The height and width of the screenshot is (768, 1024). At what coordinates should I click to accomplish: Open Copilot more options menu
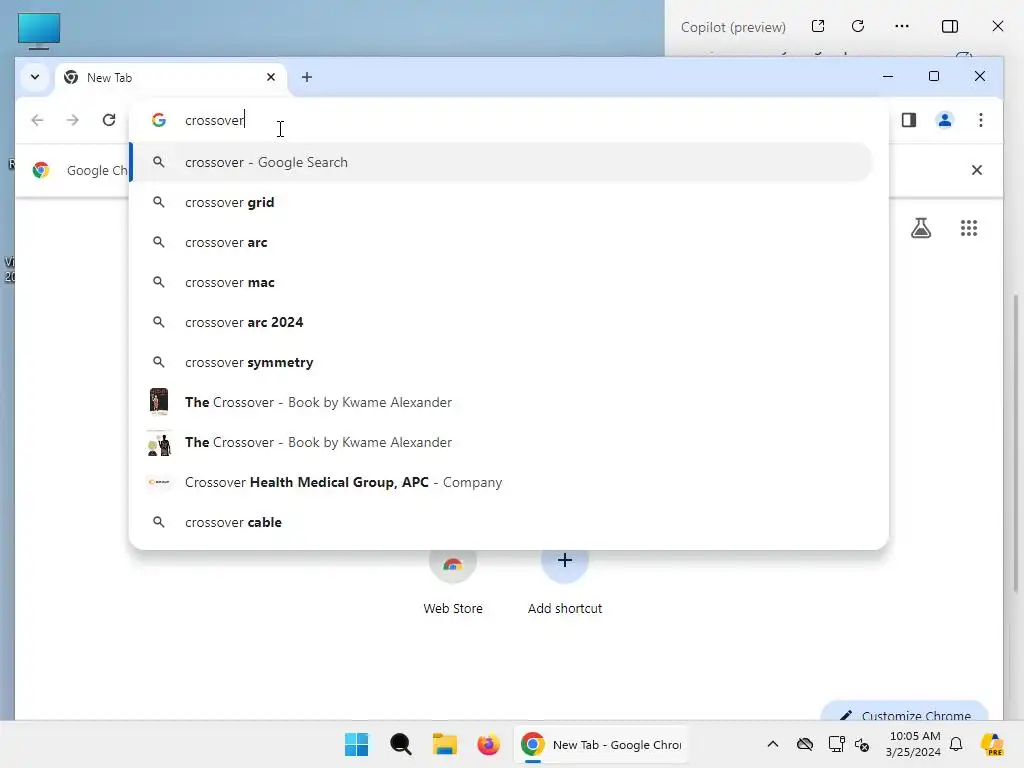(x=902, y=26)
